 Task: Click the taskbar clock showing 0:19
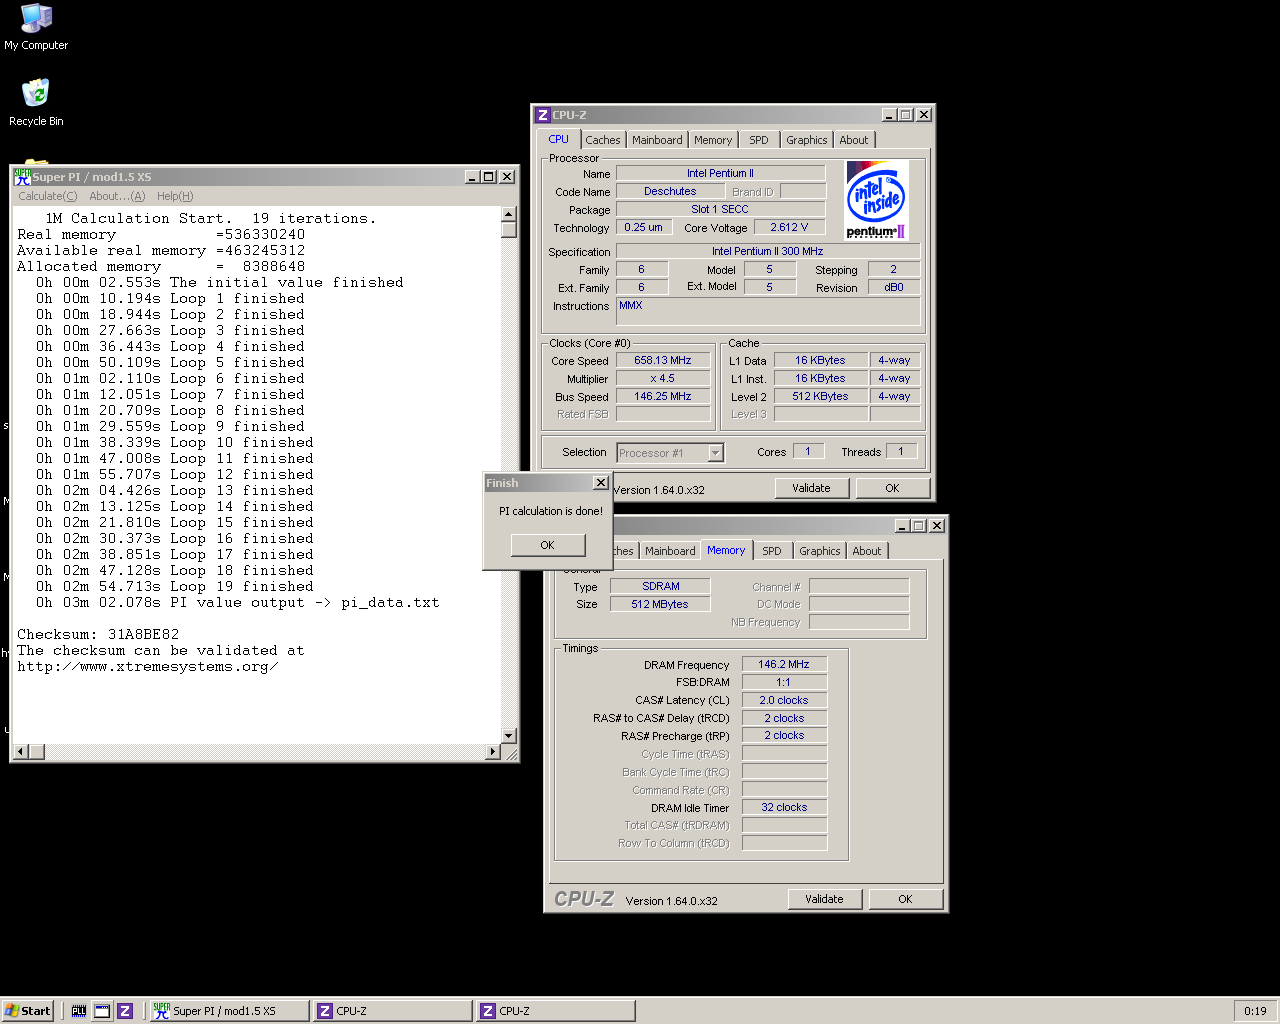point(1255,1011)
